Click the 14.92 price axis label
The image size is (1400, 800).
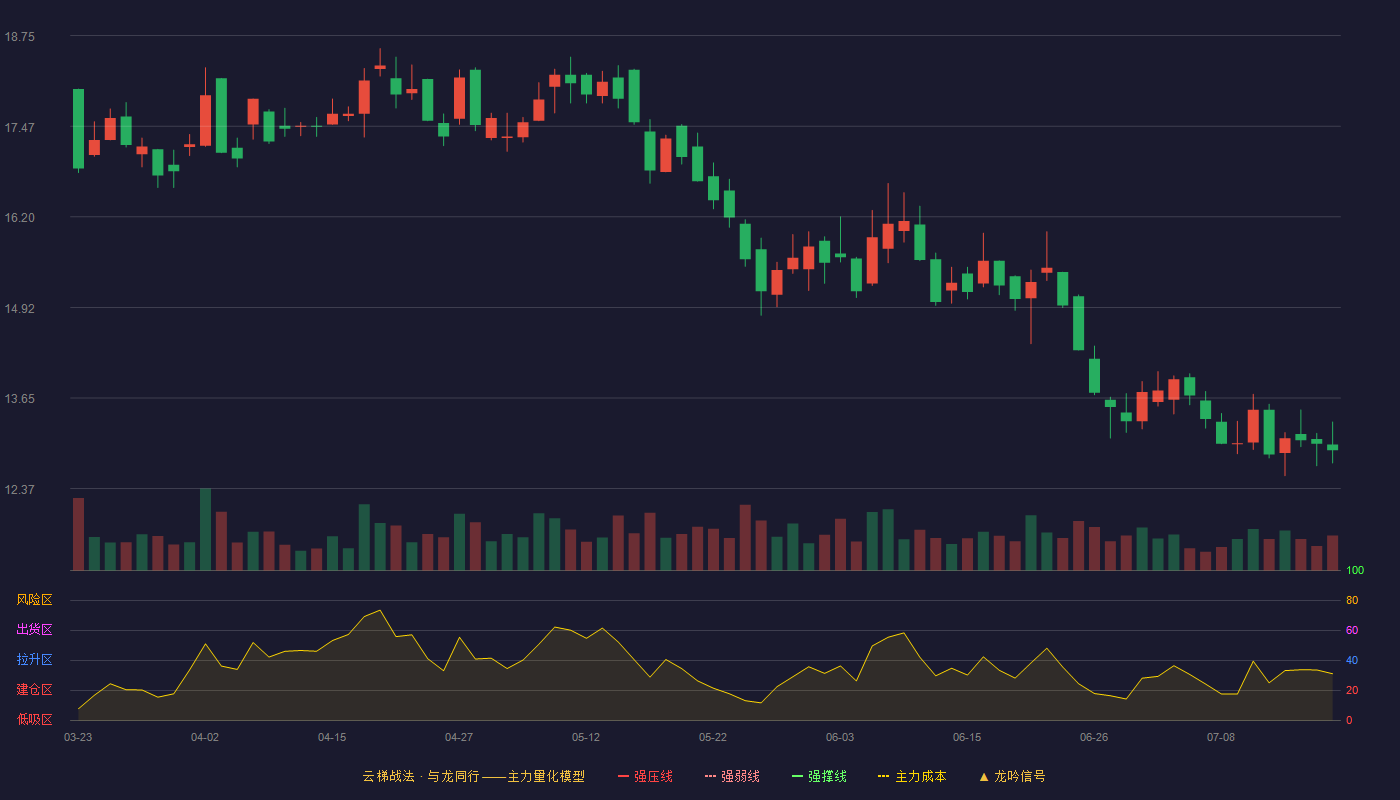[19, 309]
